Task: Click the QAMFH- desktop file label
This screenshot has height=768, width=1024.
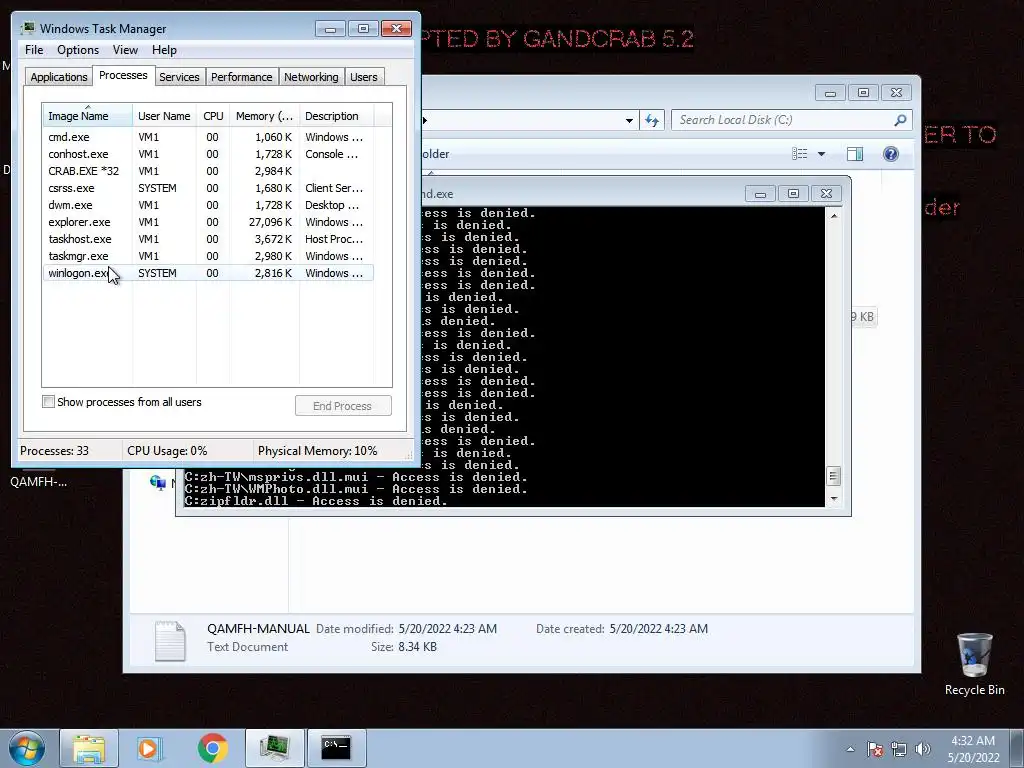Action: click(38, 482)
